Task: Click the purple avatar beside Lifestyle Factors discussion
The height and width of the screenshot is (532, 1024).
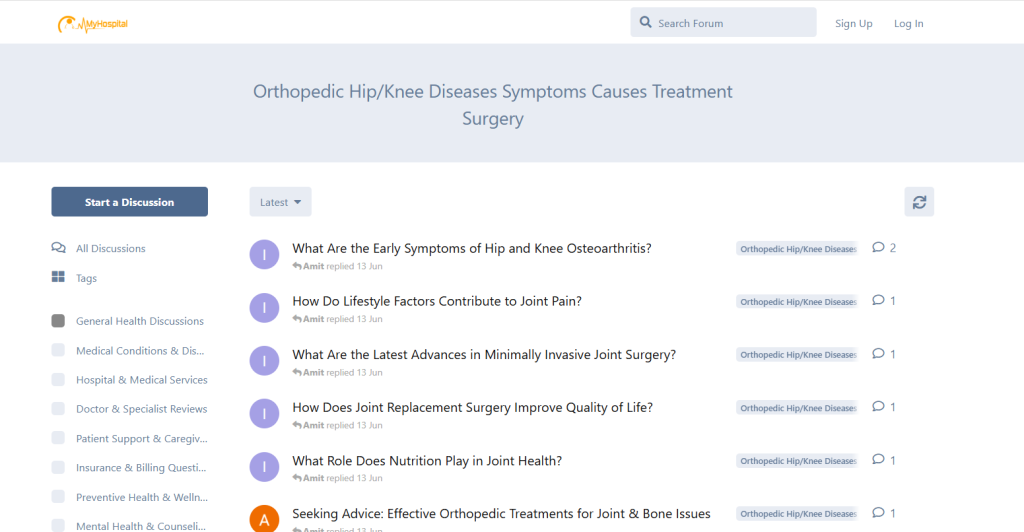Action: 264,307
